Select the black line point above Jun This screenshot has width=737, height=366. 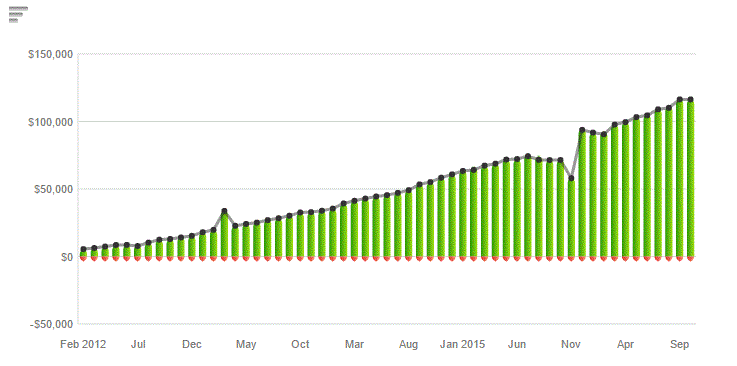point(517,159)
